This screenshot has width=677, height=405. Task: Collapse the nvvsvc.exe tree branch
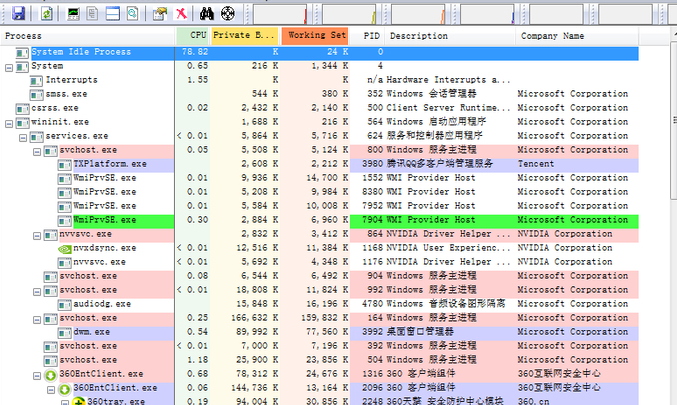click(x=37, y=234)
